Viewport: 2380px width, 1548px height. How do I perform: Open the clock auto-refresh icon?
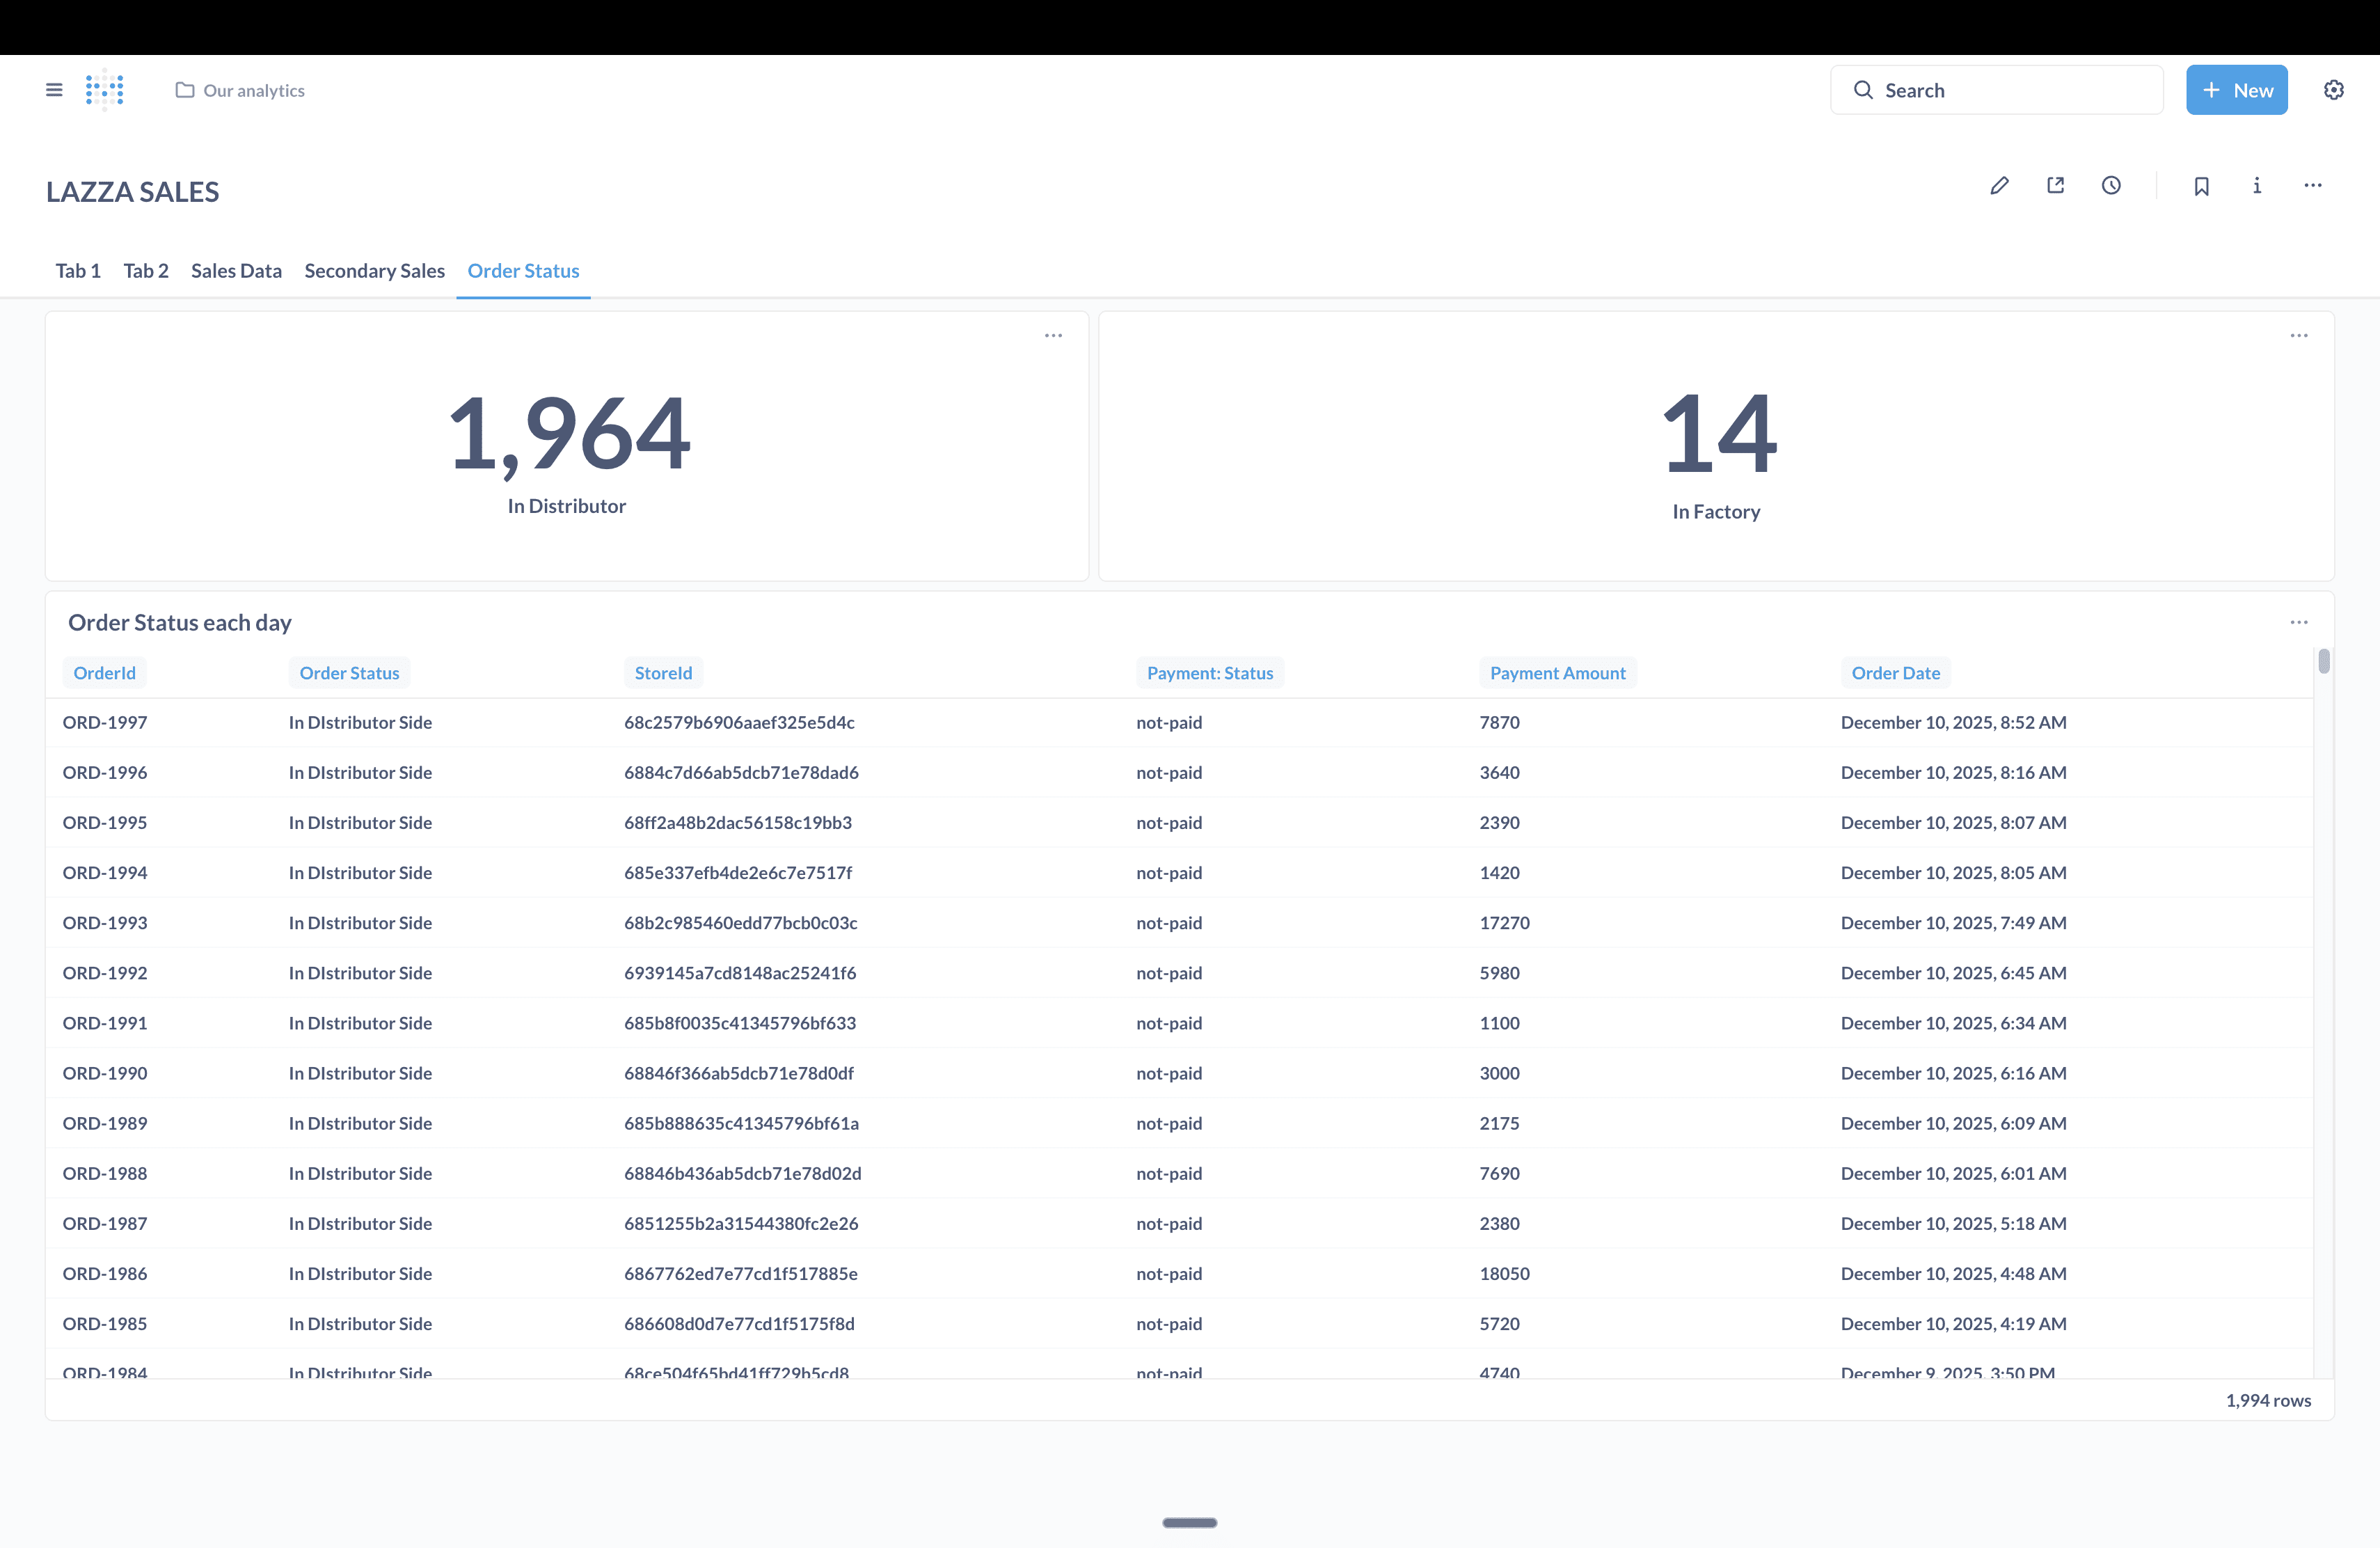pyautogui.click(x=2111, y=186)
